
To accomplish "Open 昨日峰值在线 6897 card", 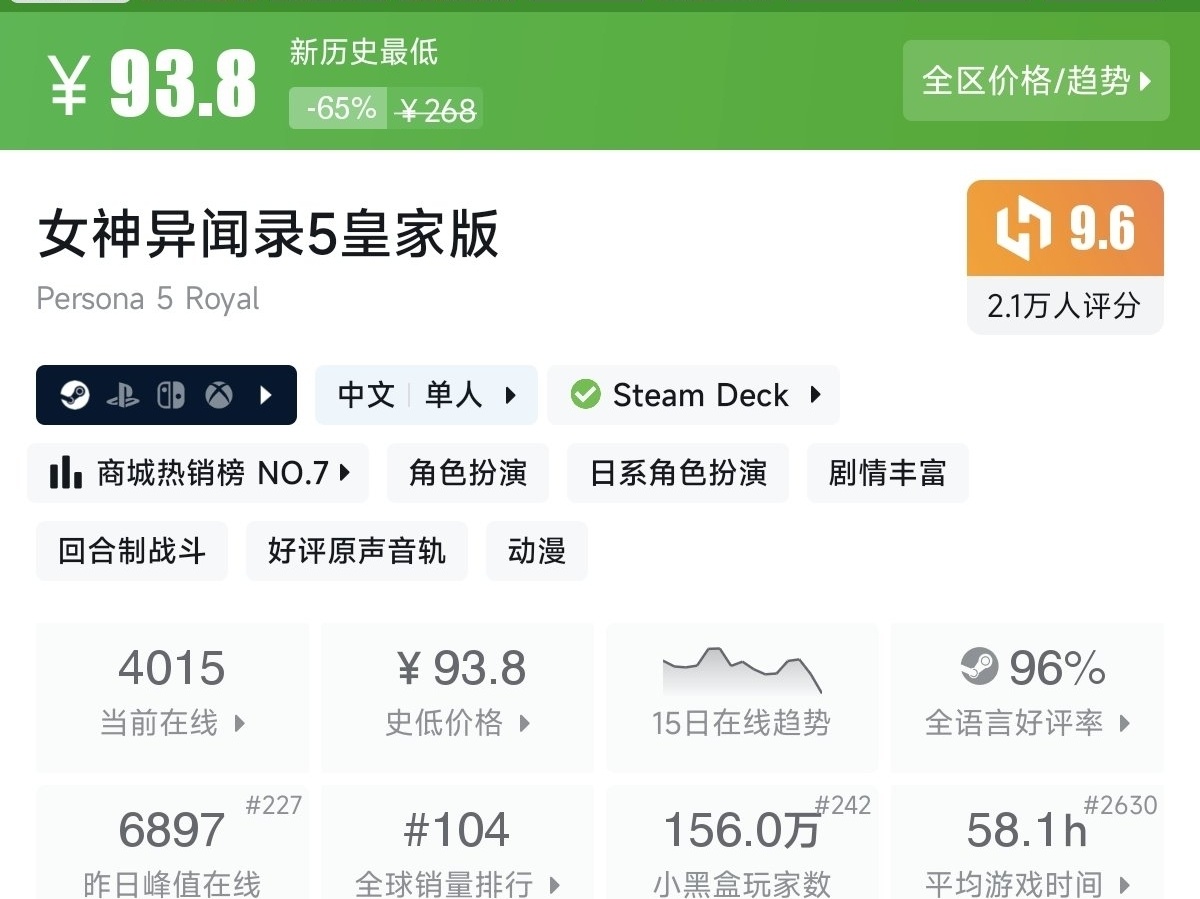I will [173, 842].
